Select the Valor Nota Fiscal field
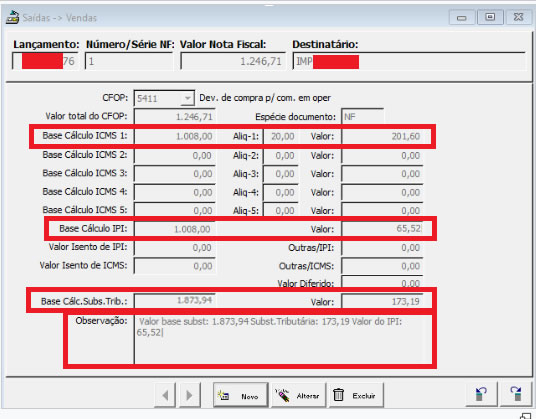The image size is (536, 419). [232, 62]
